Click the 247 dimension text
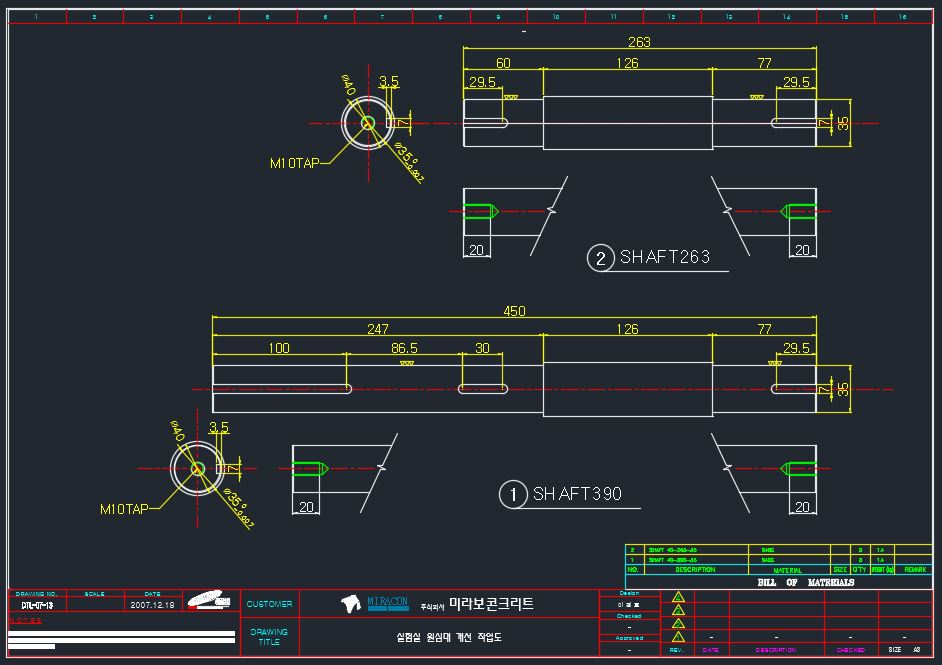This screenshot has height=665, width=942. tap(378, 329)
